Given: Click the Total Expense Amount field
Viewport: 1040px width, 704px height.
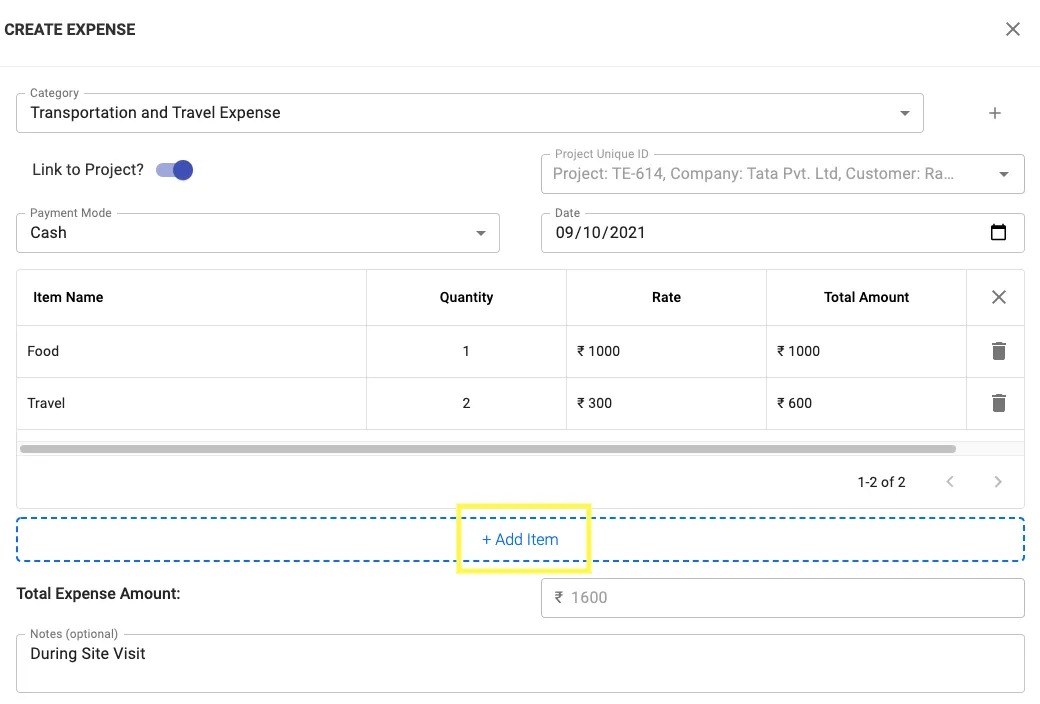Looking at the screenshot, I should pos(782,598).
